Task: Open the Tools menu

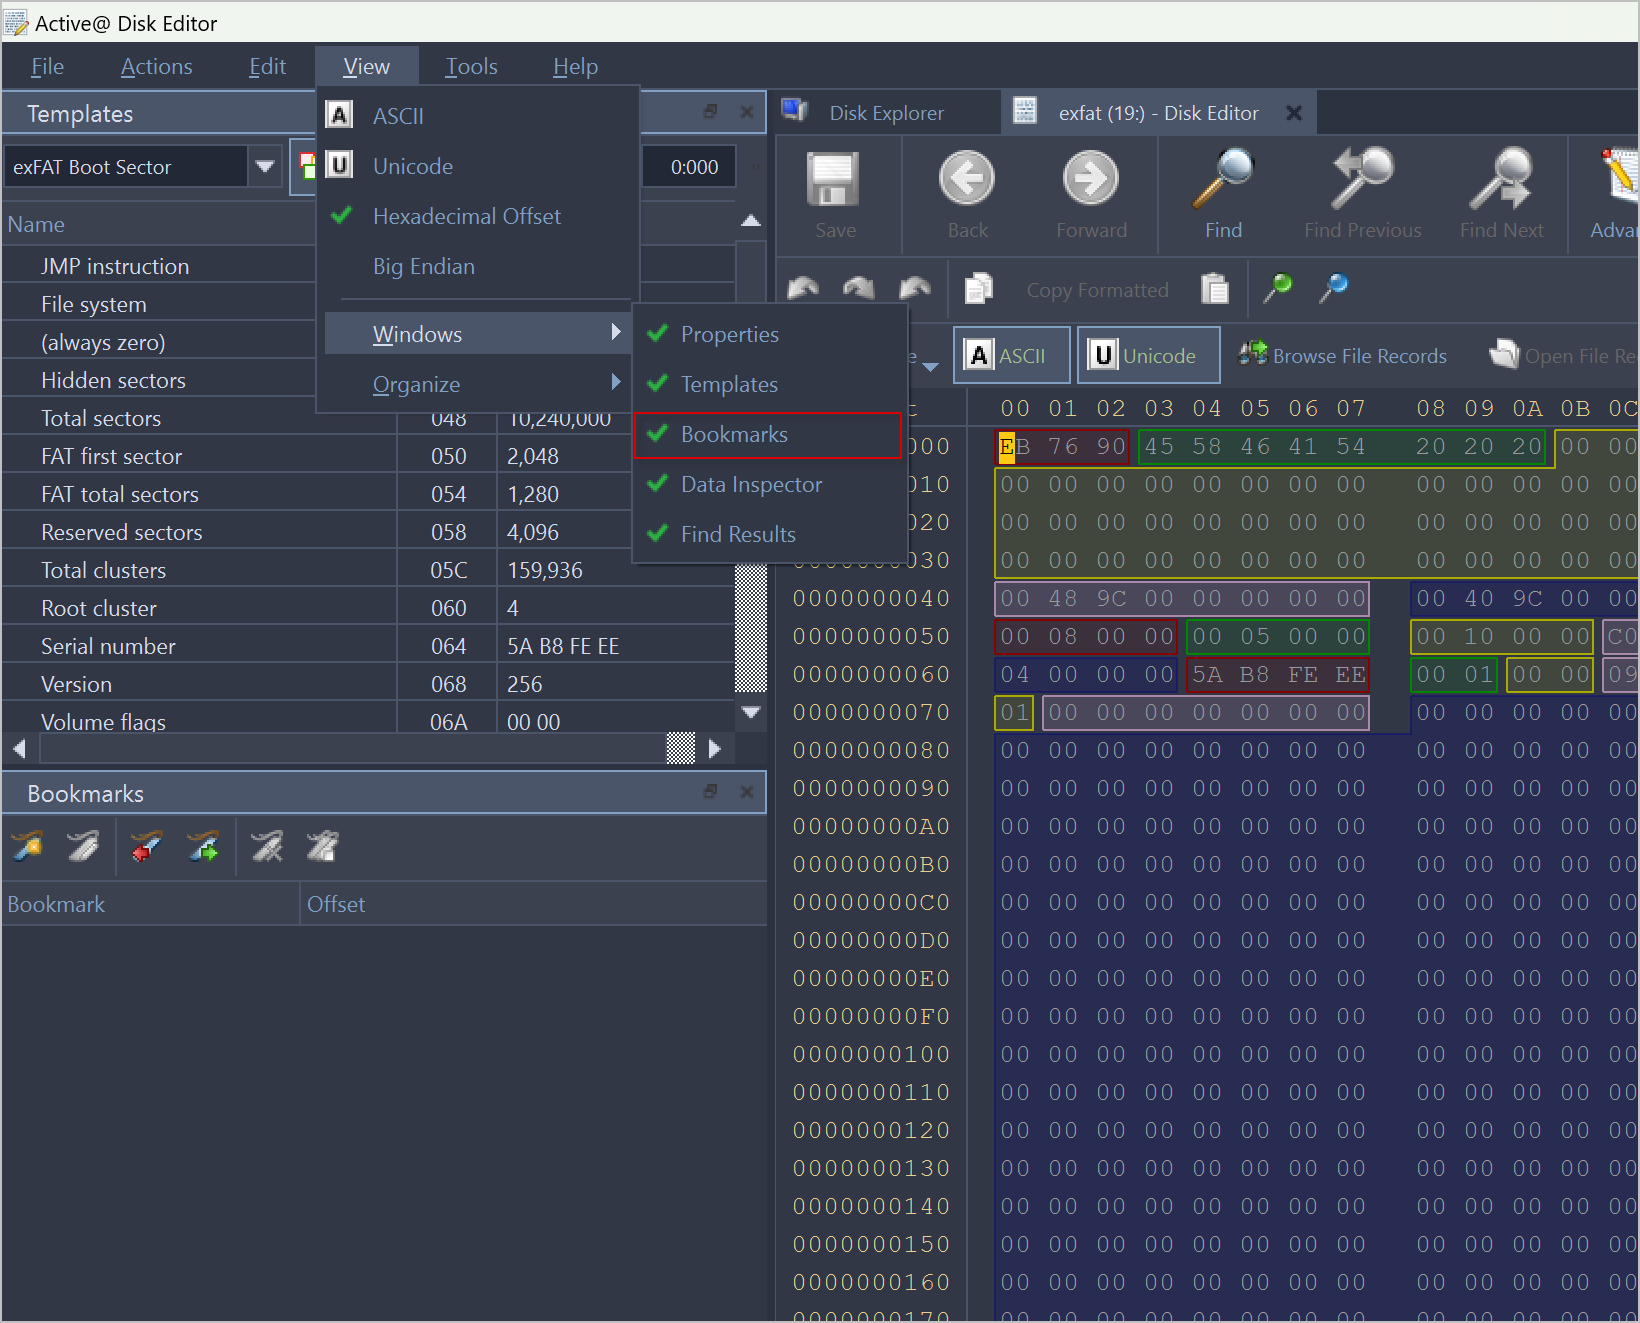Action: 471,67
